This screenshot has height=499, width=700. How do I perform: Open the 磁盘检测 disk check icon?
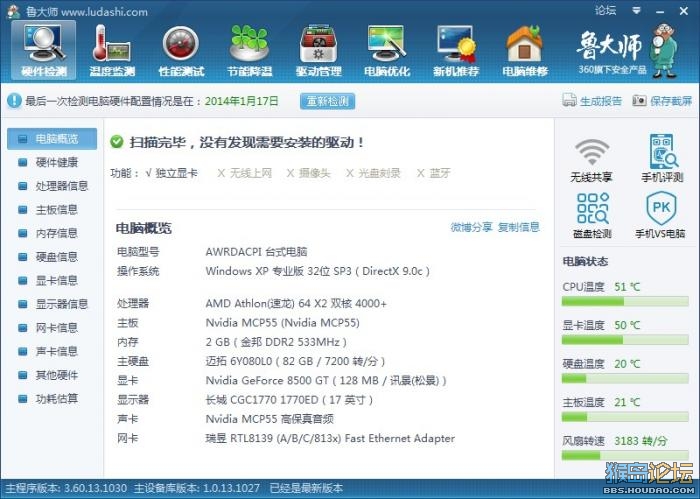click(x=592, y=215)
